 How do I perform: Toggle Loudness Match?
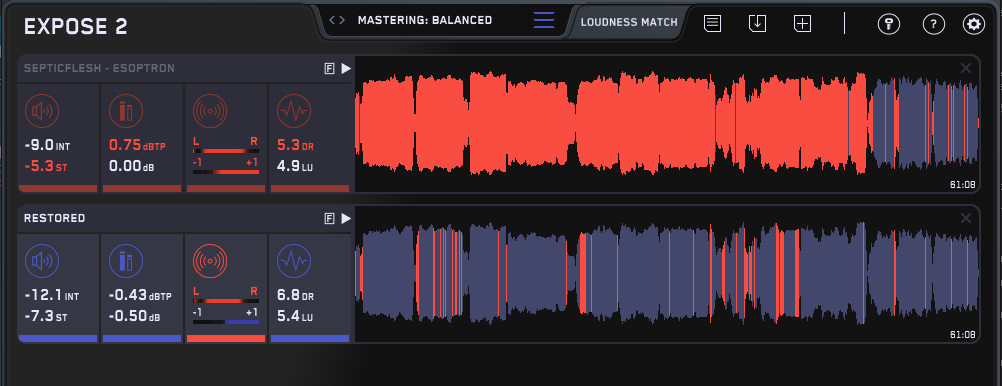pos(629,22)
